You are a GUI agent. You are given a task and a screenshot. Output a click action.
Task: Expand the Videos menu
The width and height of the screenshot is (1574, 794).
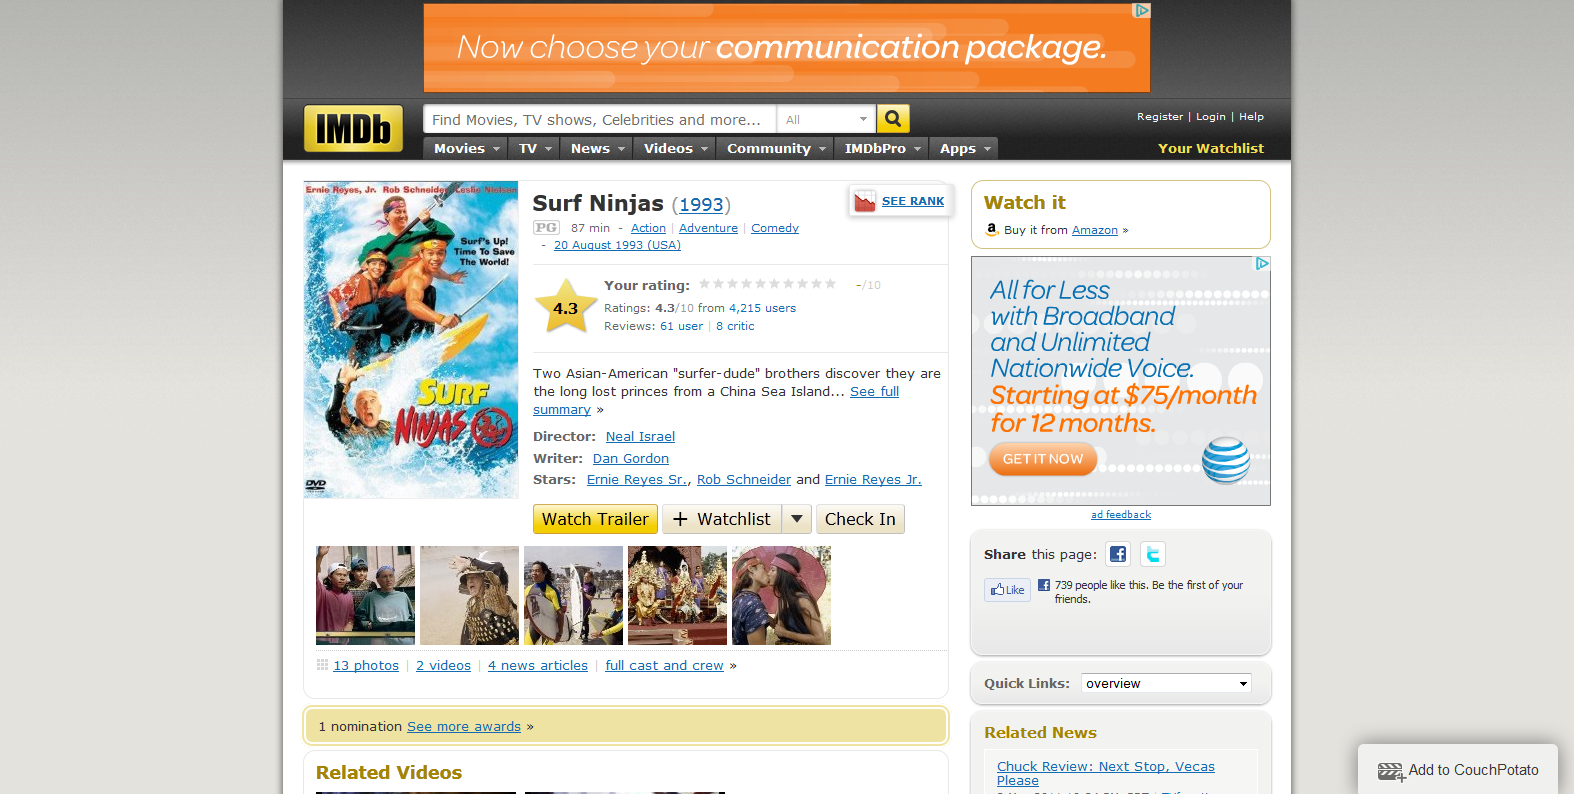[x=675, y=148]
